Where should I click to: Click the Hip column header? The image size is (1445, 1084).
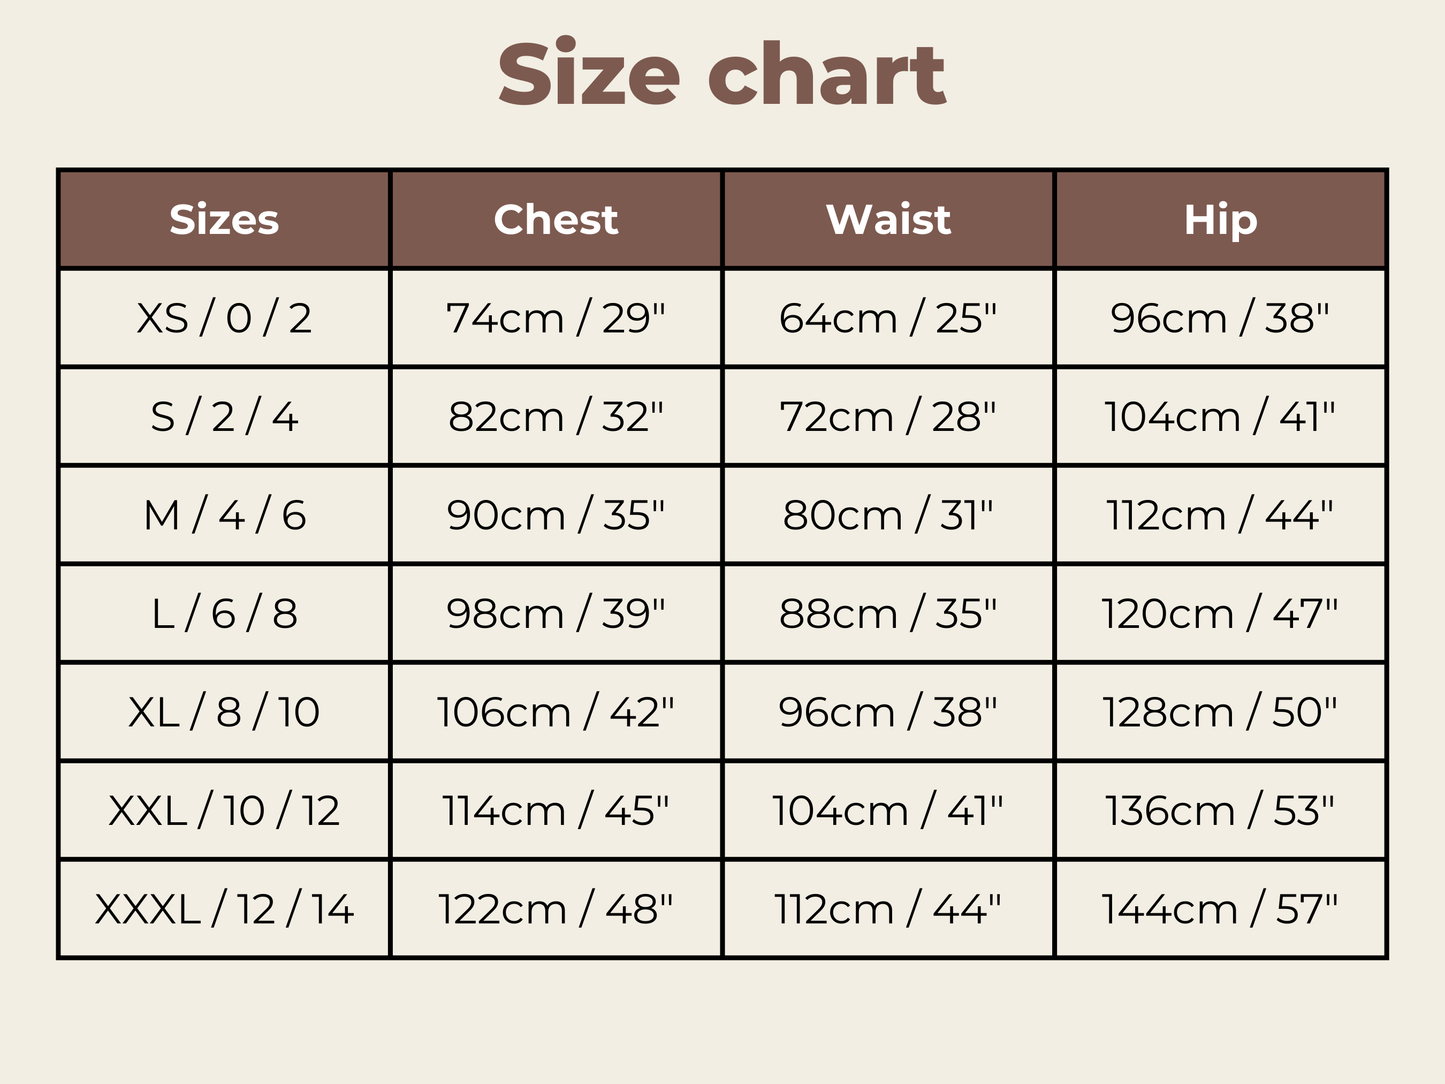tap(1220, 219)
